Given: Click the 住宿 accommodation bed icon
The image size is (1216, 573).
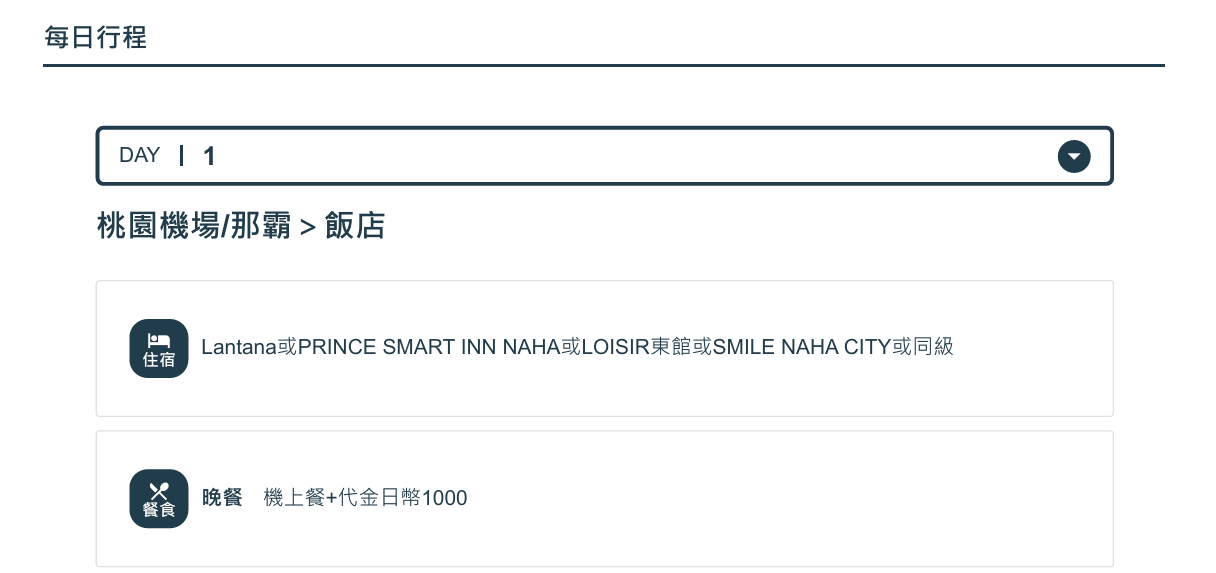Looking at the screenshot, I should tap(159, 348).
